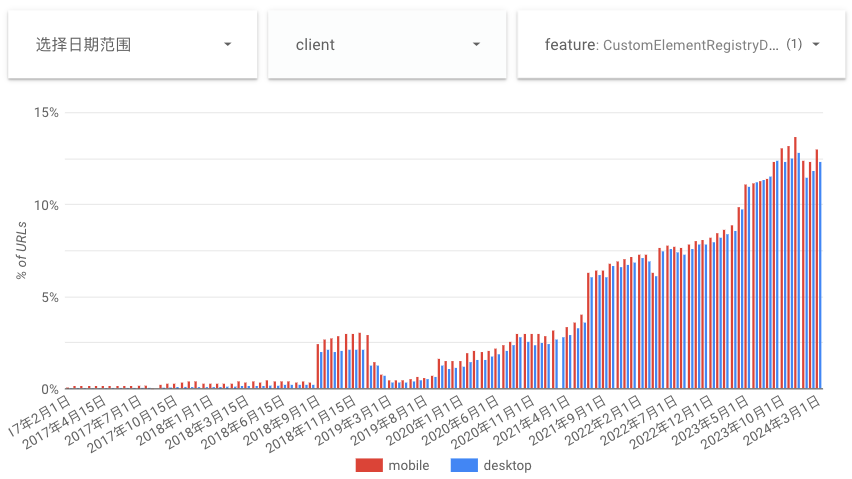Click the 2019年3月1日 x-axis label
The width and height of the screenshot is (852, 479).
click(x=353, y=420)
